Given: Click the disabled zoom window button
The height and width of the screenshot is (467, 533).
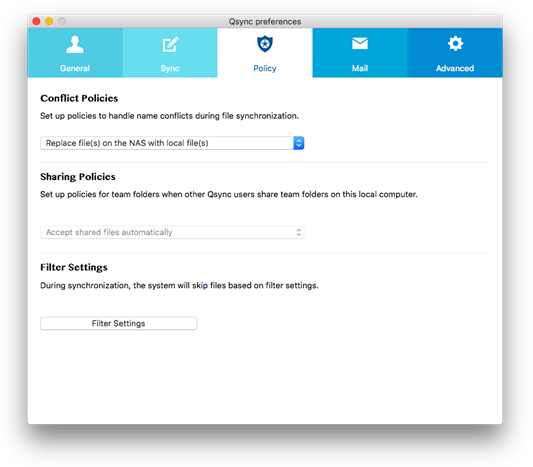Looking at the screenshot, I should point(62,21).
